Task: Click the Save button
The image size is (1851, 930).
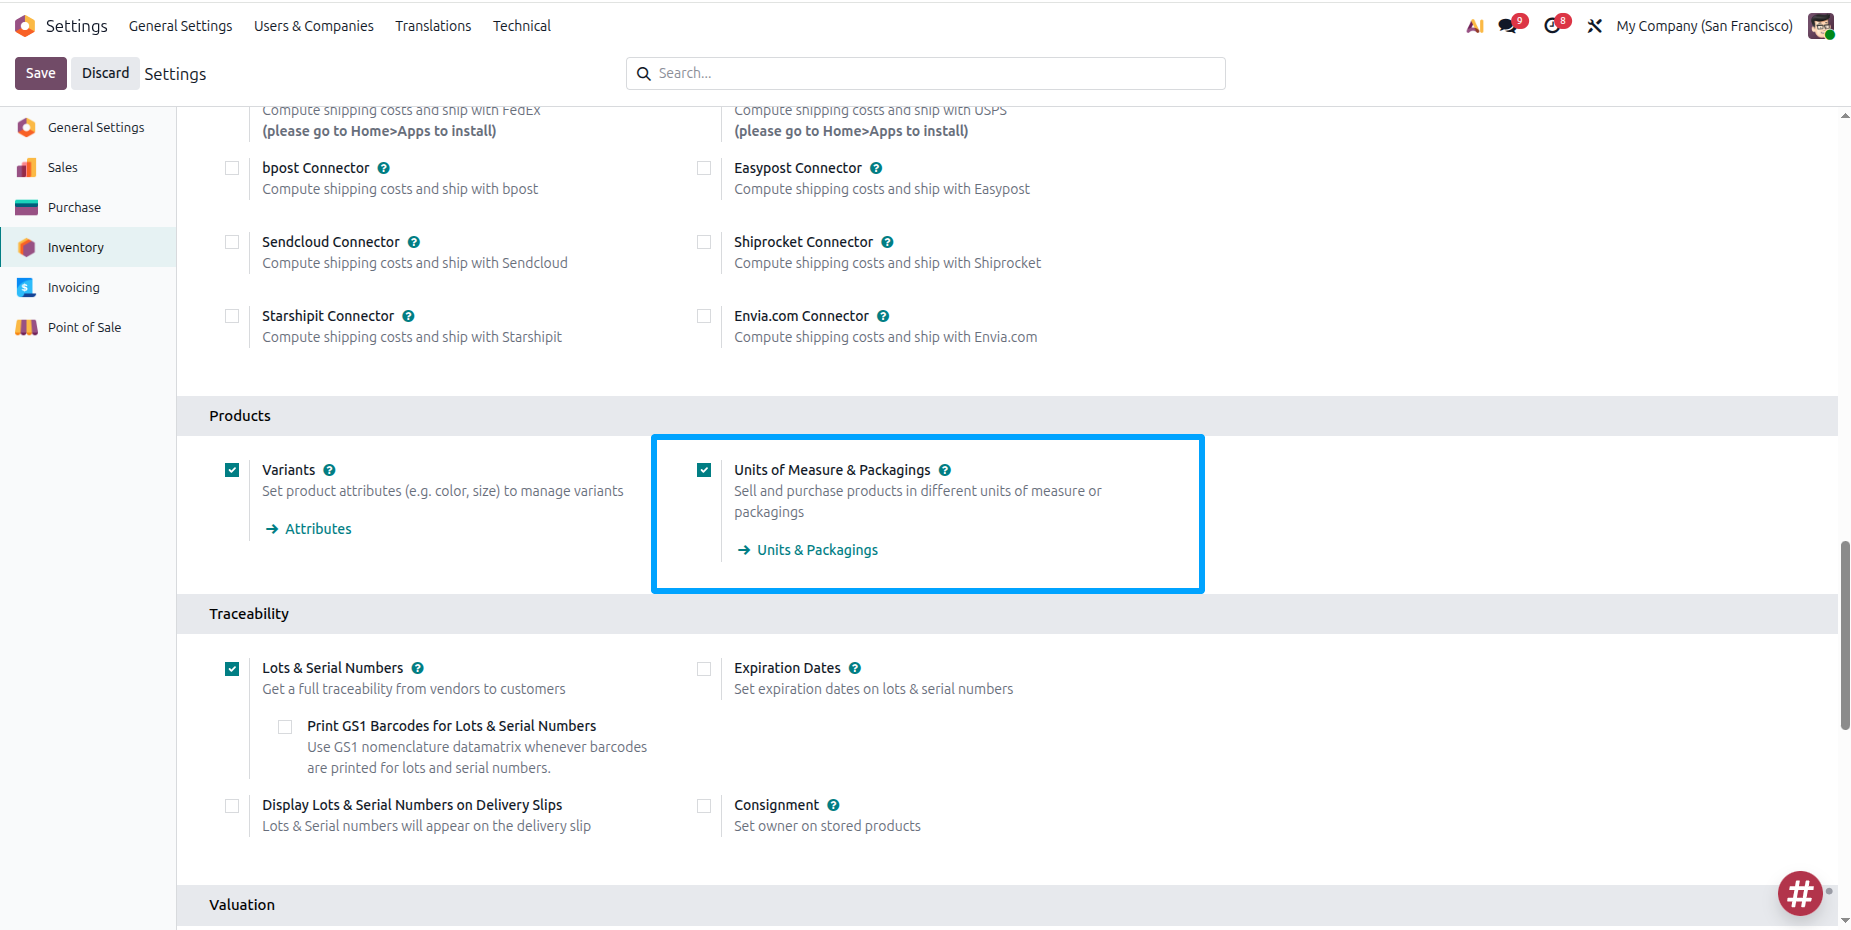Action: [x=41, y=73]
